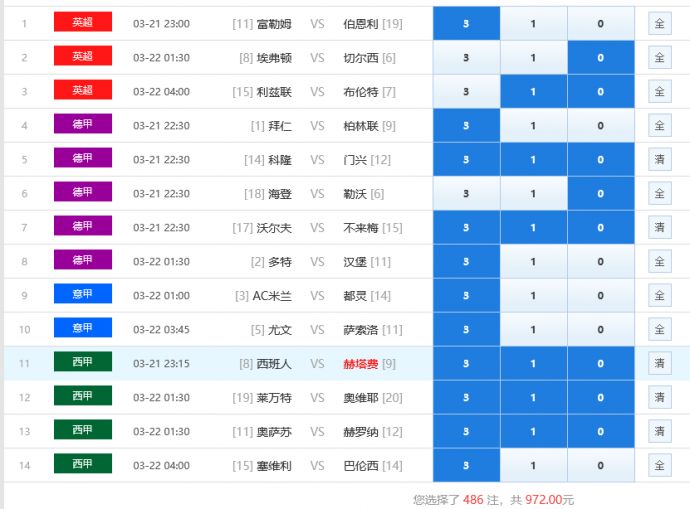The image size is (690, 509).
Task: Click the 西甲 league tag for 奥萨苏 match
Action: tap(83, 429)
